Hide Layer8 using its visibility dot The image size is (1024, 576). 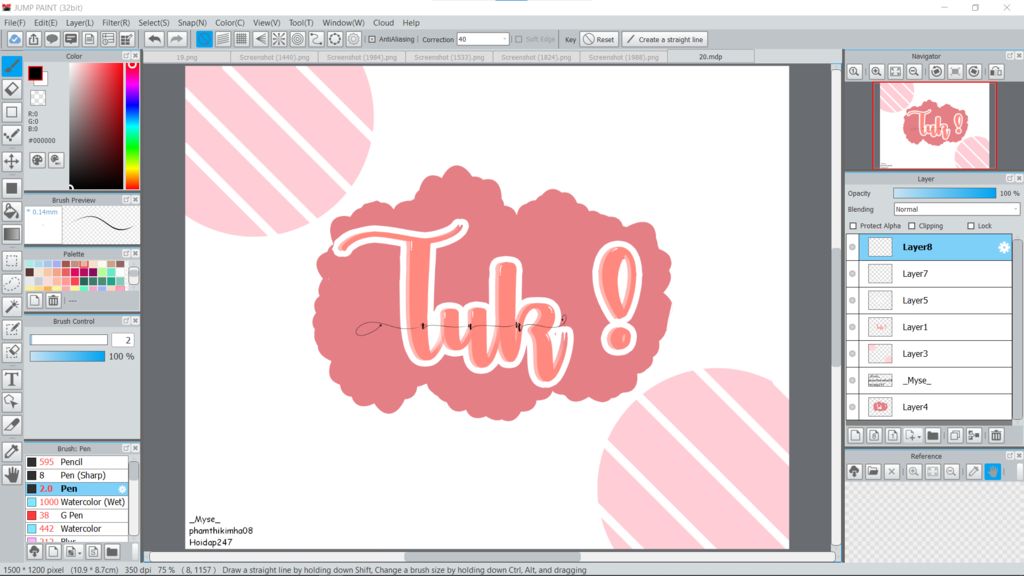852,247
